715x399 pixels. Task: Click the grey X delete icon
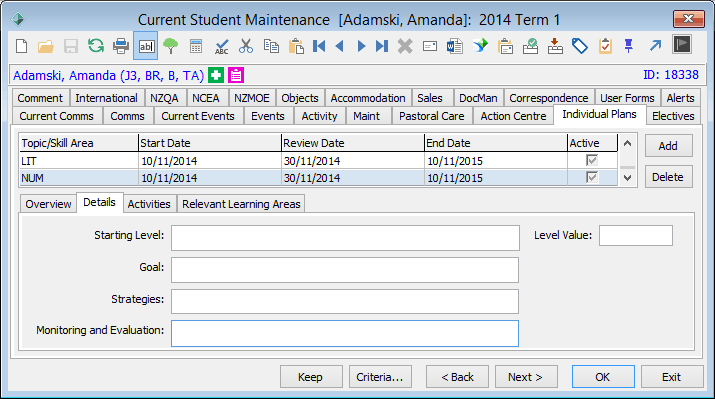(405, 46)
